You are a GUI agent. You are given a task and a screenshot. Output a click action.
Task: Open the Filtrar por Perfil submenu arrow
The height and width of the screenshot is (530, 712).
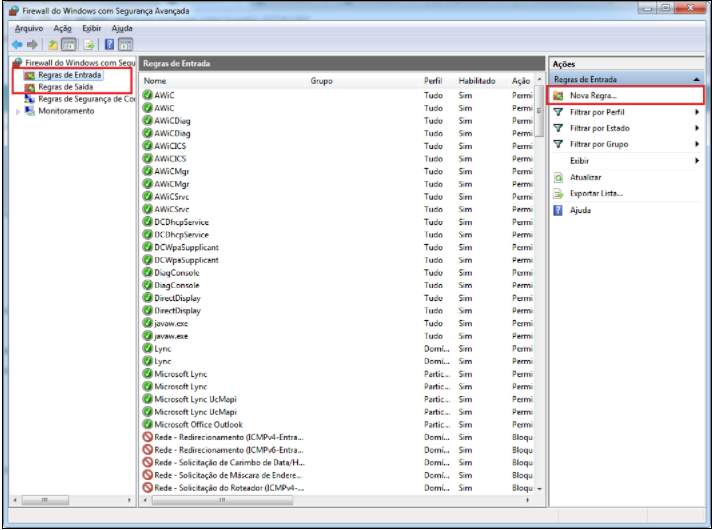pos(697,112)
